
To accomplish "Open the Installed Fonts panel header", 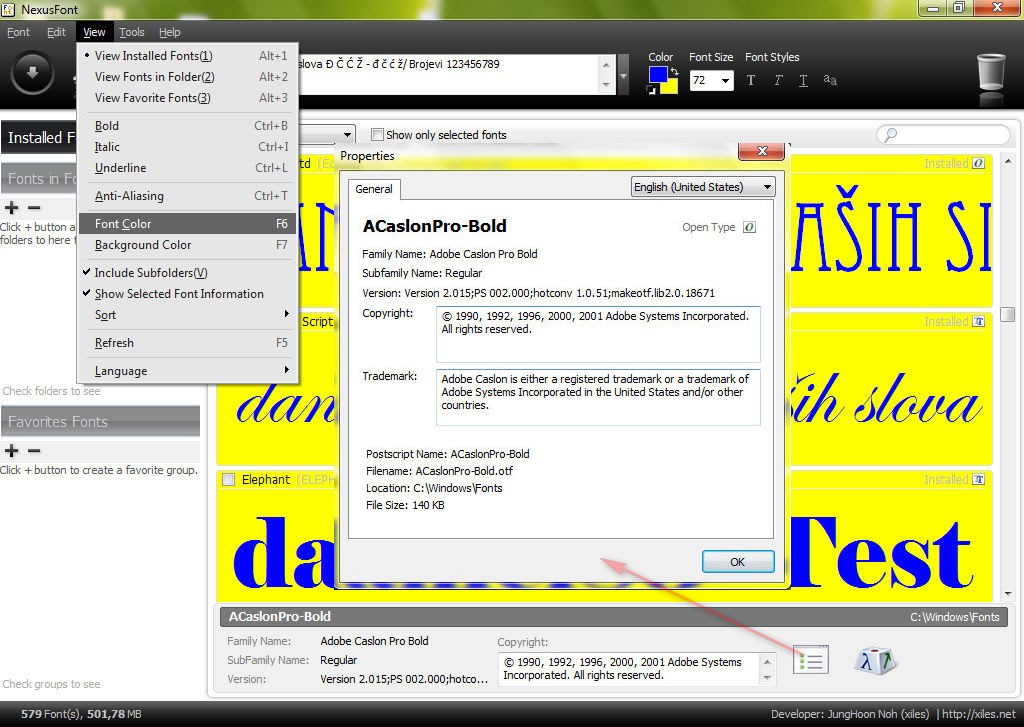I will pyautogui.click(x=39, y=138).
